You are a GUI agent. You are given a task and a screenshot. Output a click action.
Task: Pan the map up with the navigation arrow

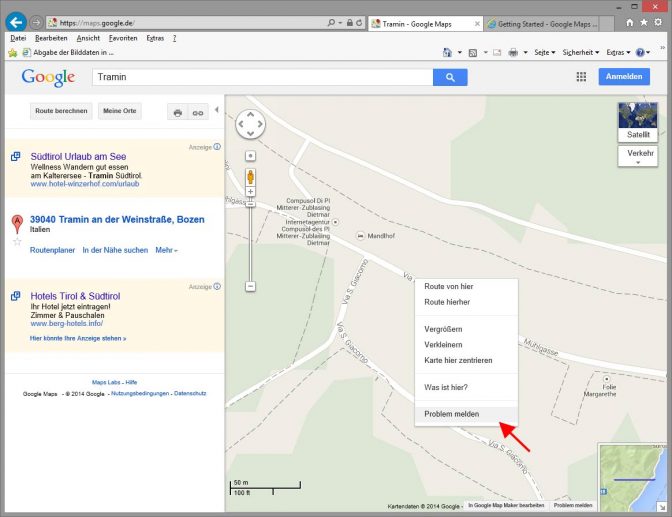tap(250, 115)
